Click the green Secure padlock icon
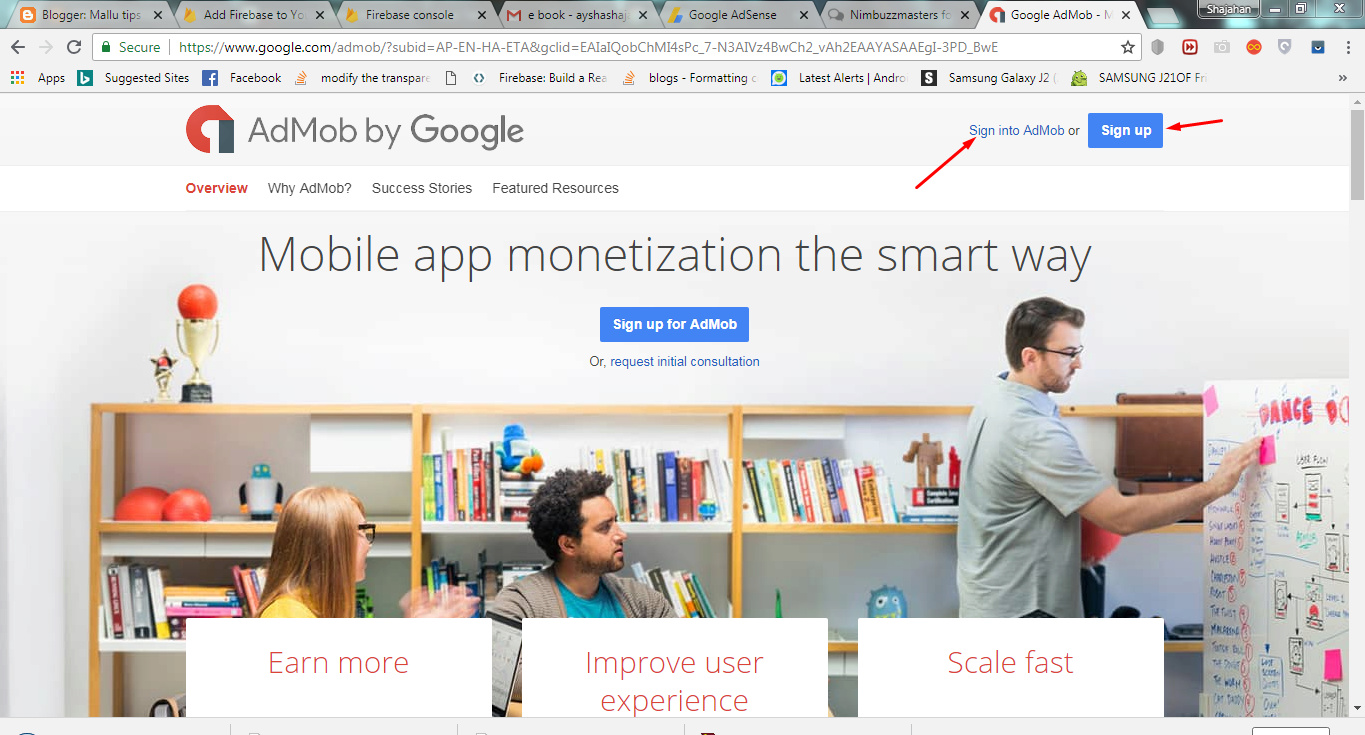 pos(106,47)
